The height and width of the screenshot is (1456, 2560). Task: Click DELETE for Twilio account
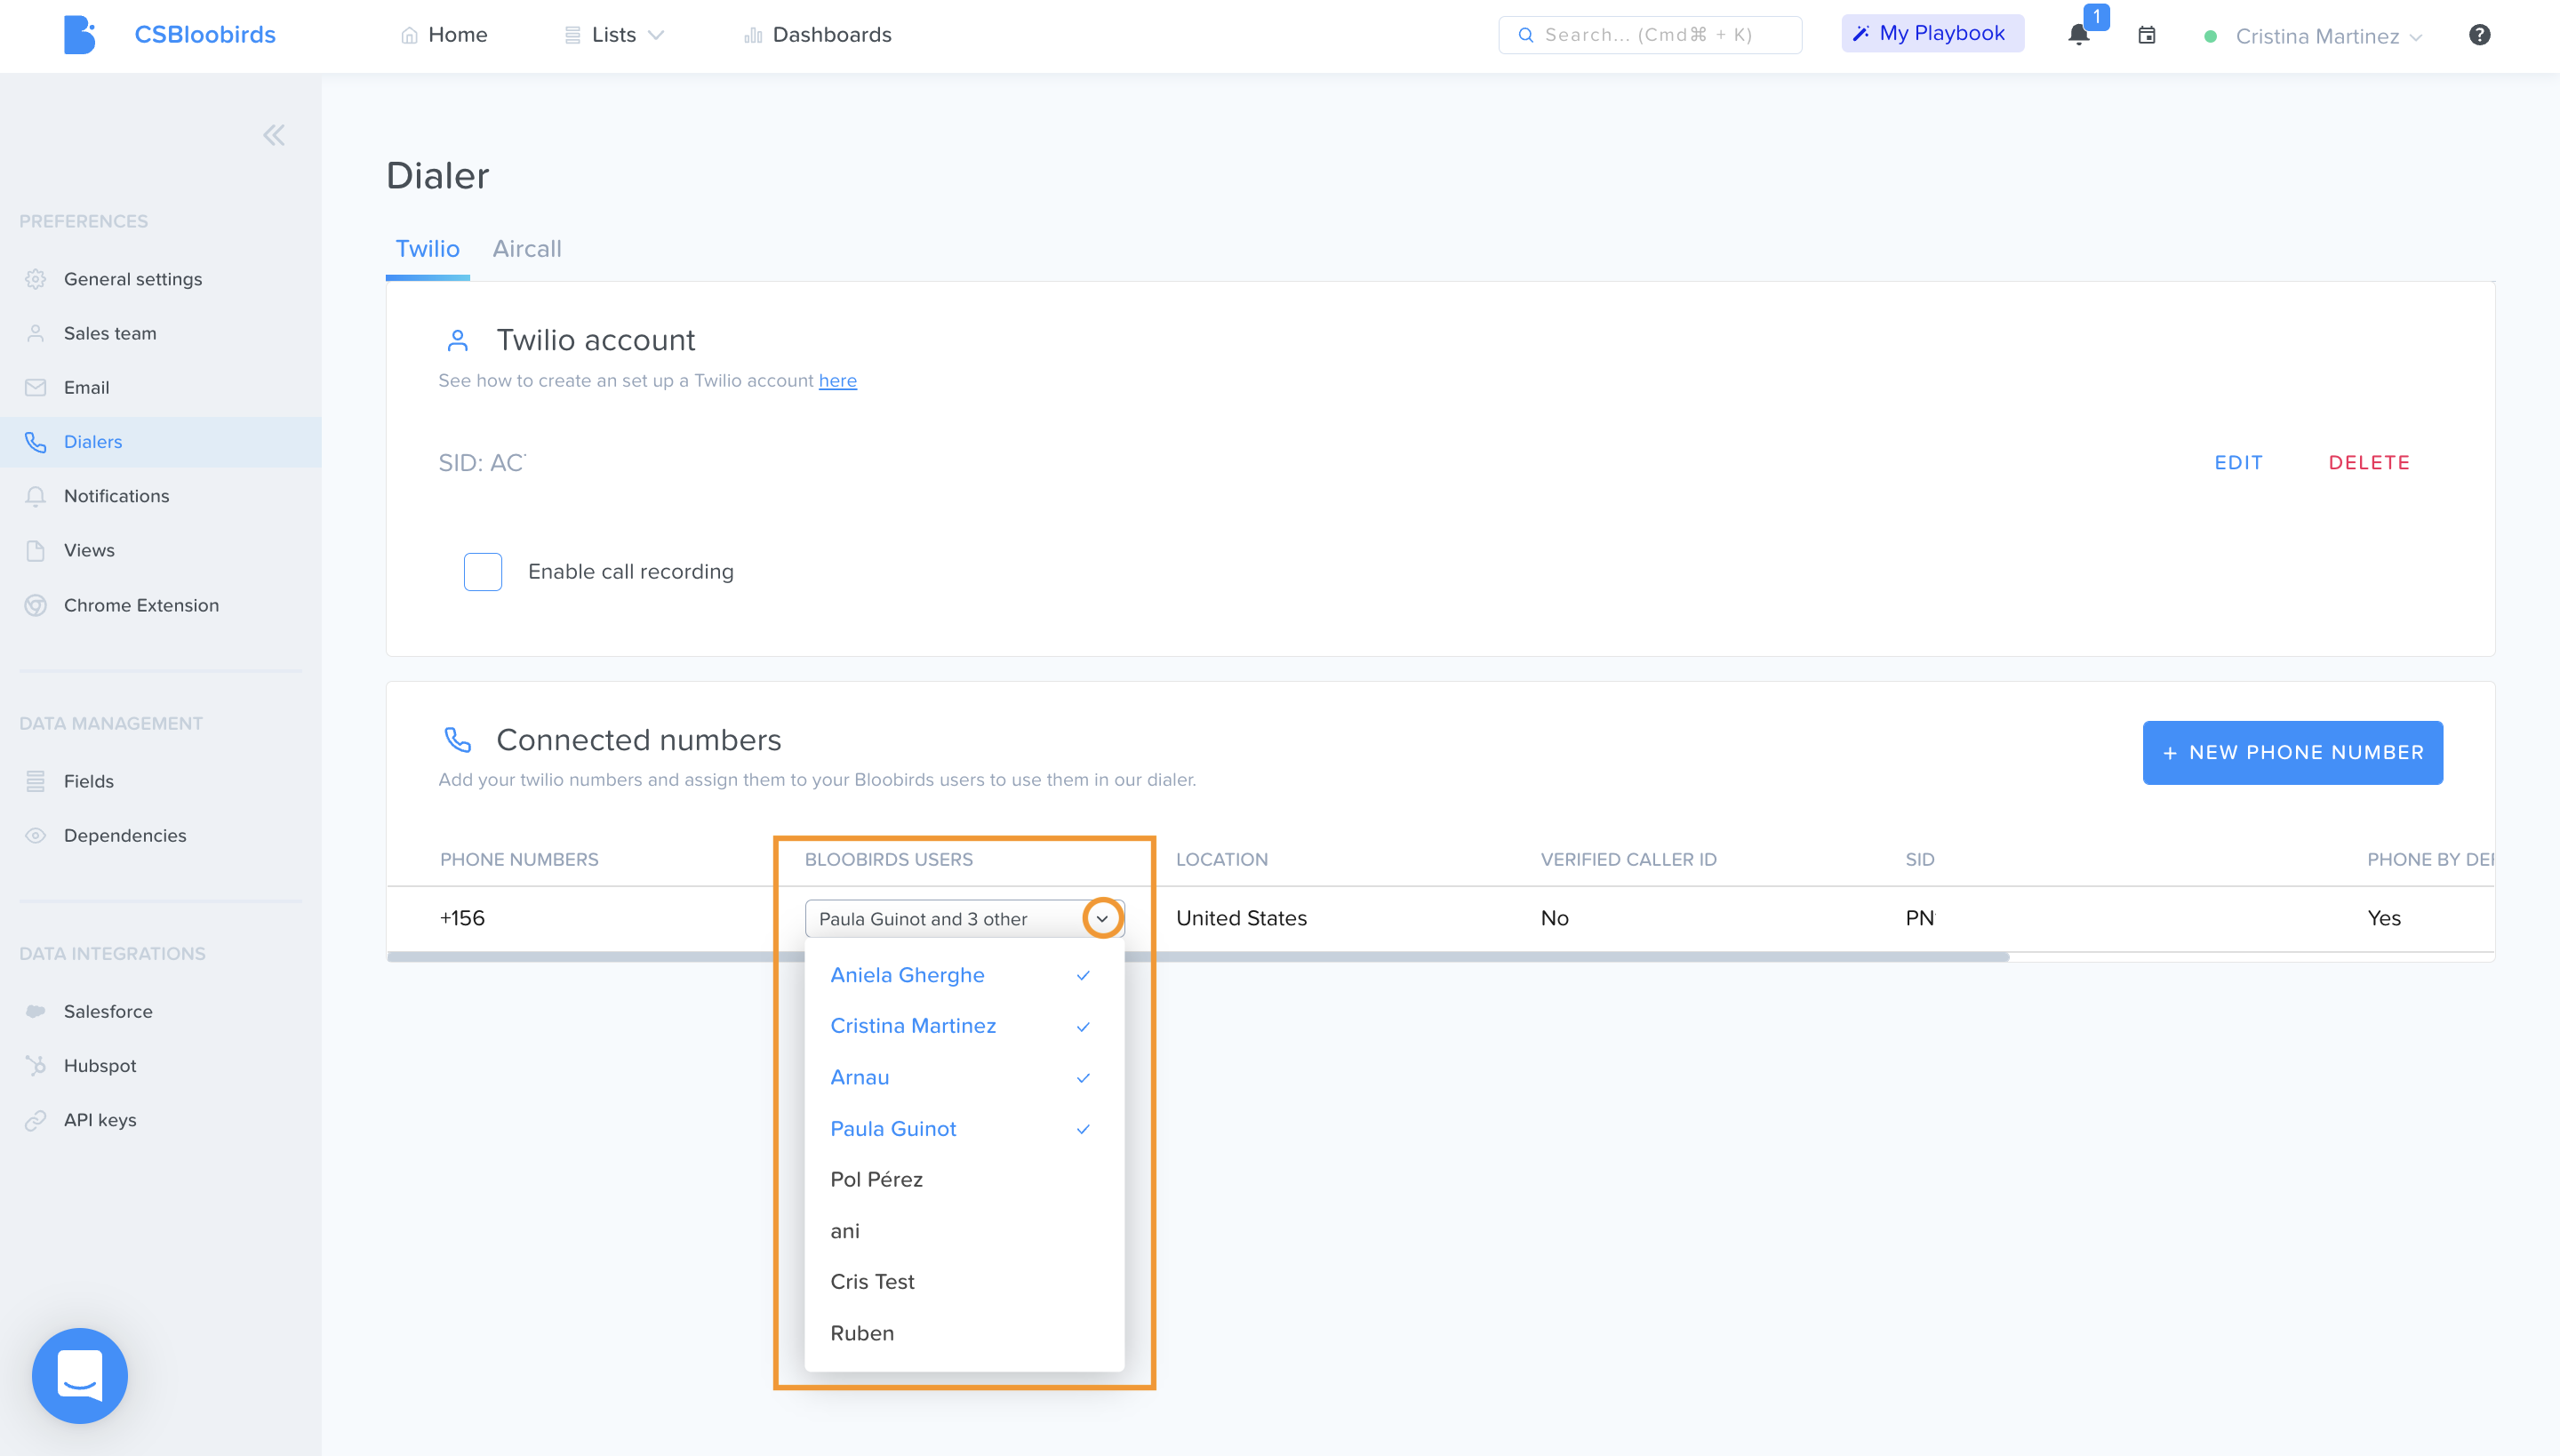coord(2369,462)
